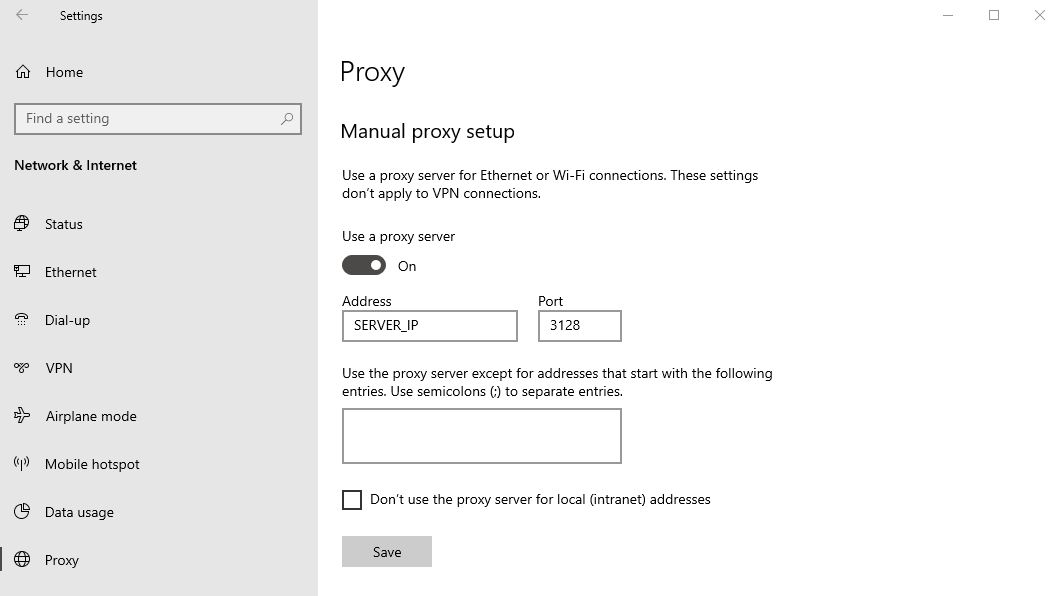The height and width of the screenshot is (596, 1056).
Task: Turn off the Use a proxy server switch
Action: pyautogui.click(x=364, y=265)
